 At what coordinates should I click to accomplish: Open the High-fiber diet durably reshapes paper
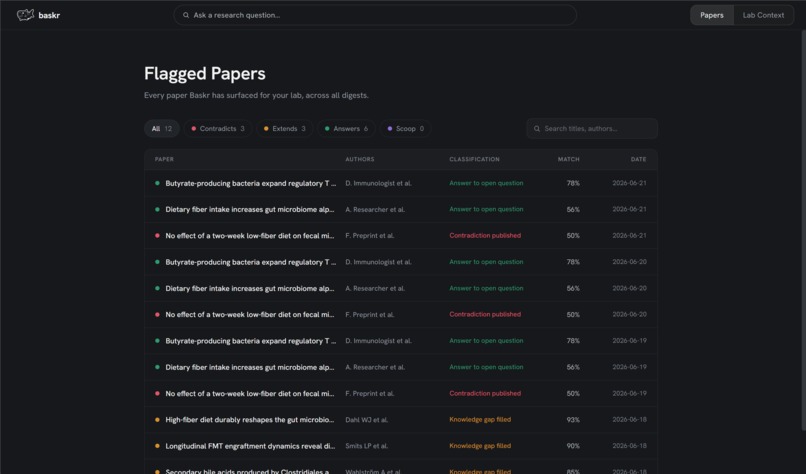(401, 420)
